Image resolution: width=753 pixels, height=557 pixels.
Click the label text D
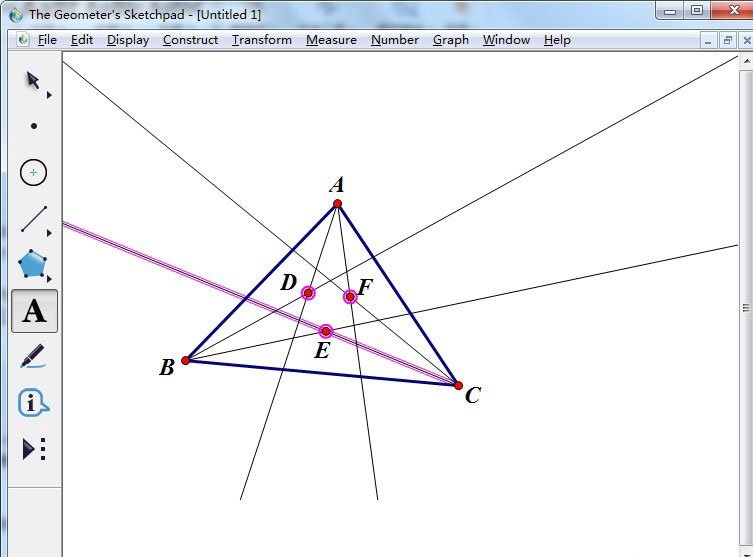(x=288, y=282)
